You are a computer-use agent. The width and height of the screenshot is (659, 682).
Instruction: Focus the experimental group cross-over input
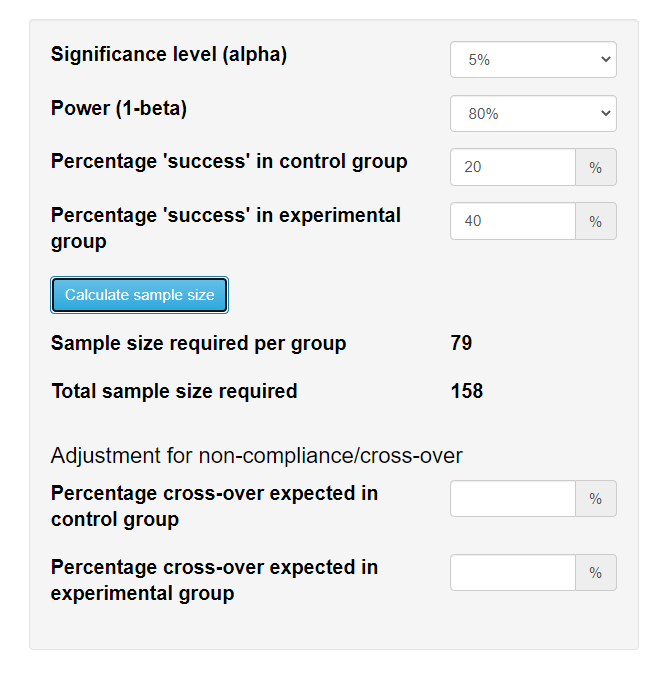tap(512, 572)
